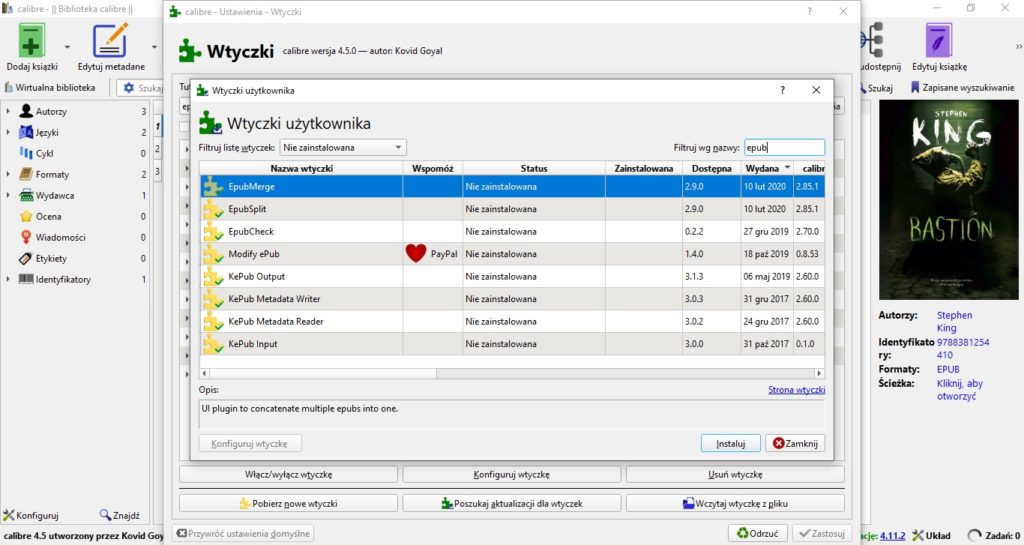This screenshot has width=1024, height=545.
Task: Expand the Formaty tree node
Action: point(8,174)
